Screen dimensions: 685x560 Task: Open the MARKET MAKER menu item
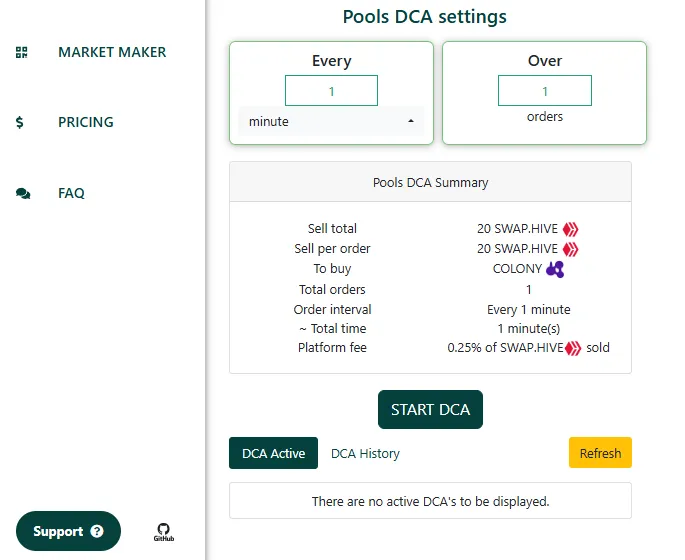pos(112,52)
